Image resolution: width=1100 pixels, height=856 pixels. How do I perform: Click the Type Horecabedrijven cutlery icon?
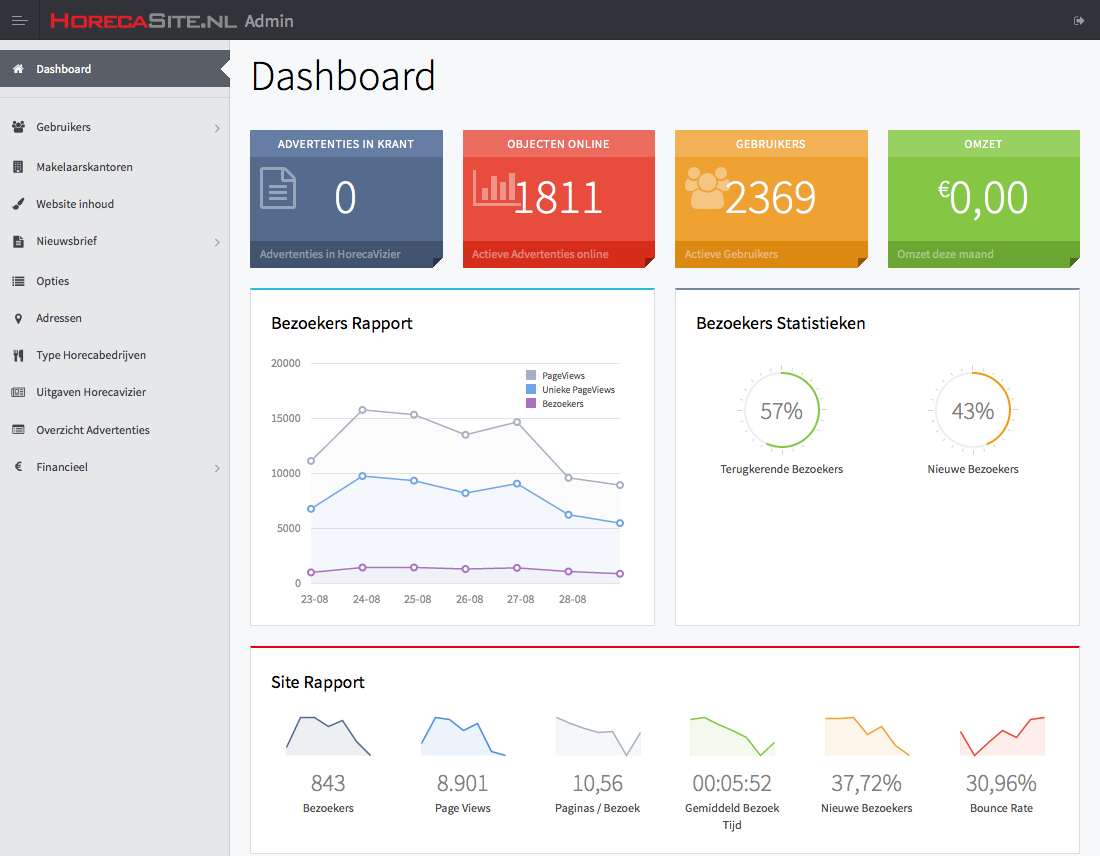(18, 355)
